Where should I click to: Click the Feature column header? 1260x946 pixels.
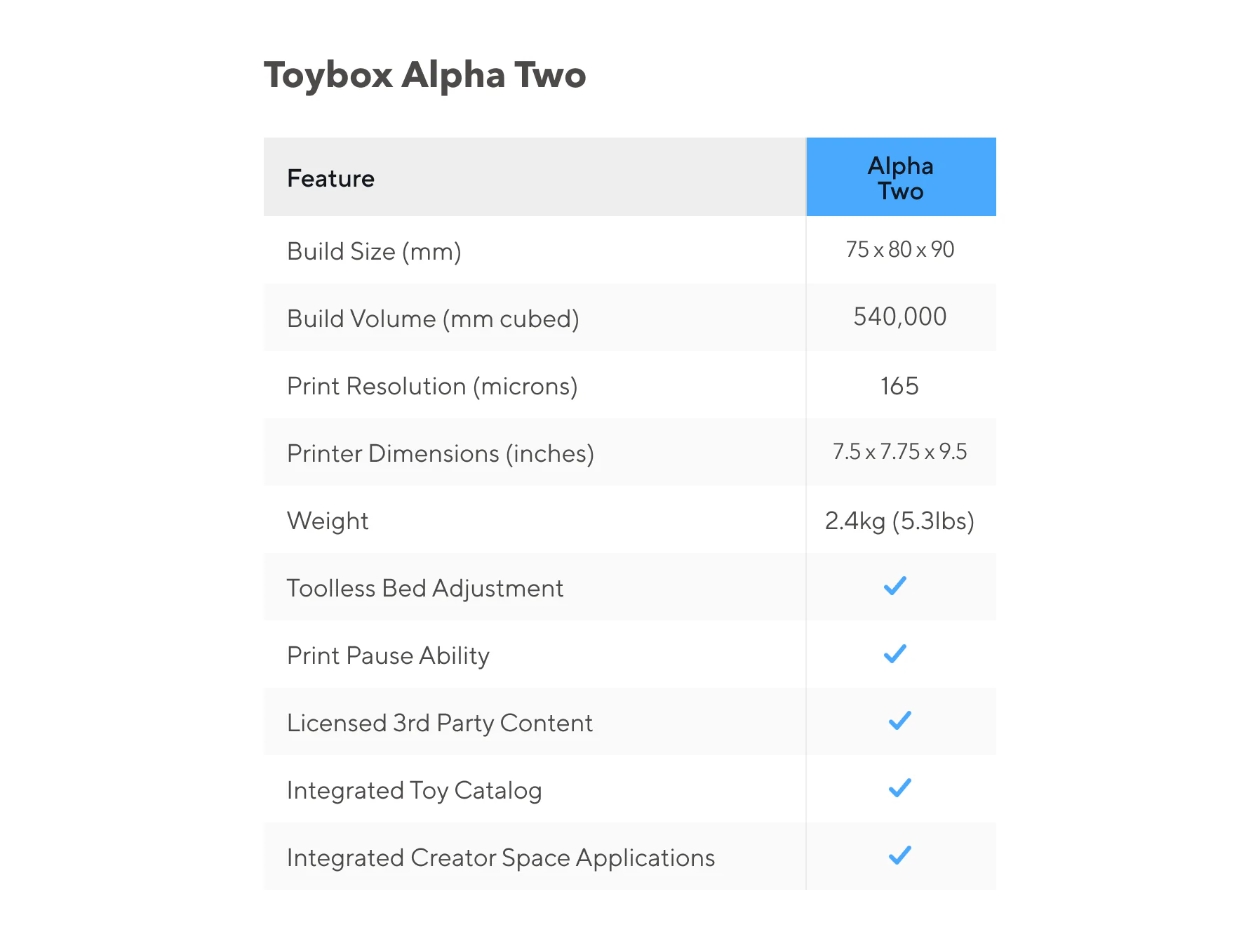click(331, 178)
